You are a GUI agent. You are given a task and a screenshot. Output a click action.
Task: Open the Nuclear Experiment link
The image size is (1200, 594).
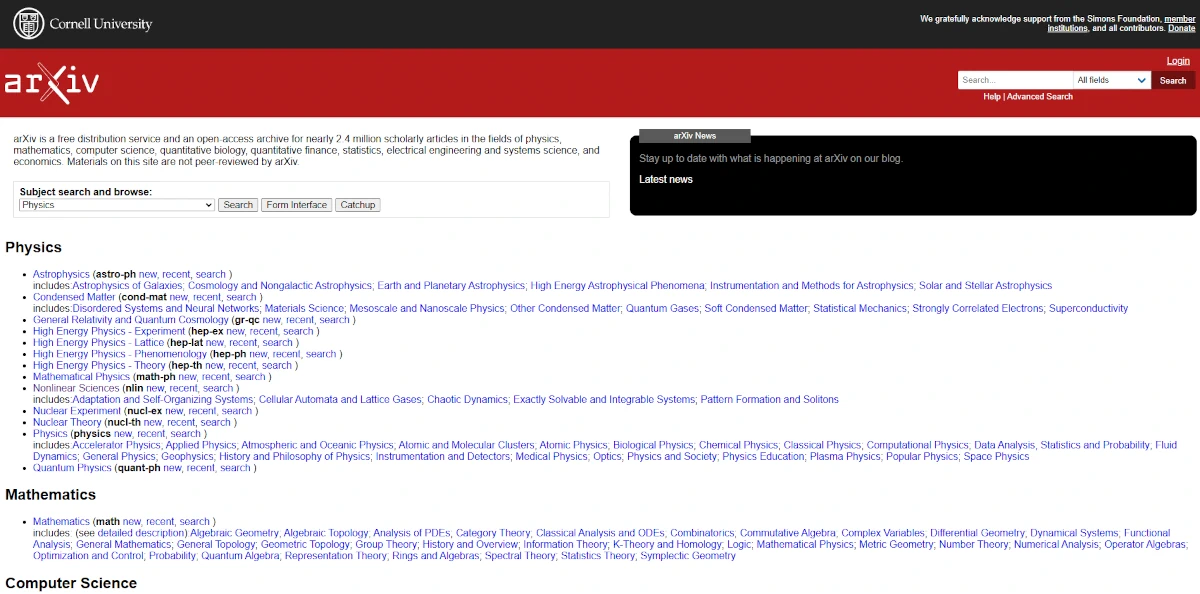tap(77, 411)
